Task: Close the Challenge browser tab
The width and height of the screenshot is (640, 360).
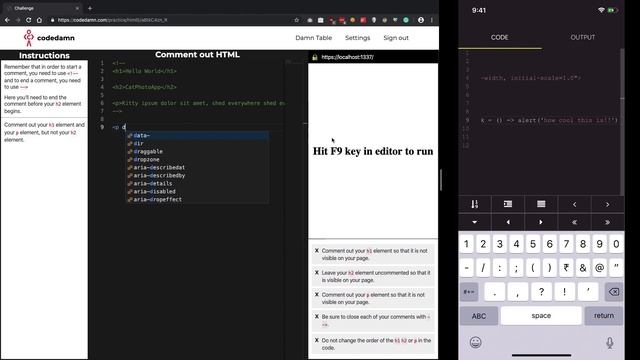Action: pyautogui.click(x=77, y=8)
